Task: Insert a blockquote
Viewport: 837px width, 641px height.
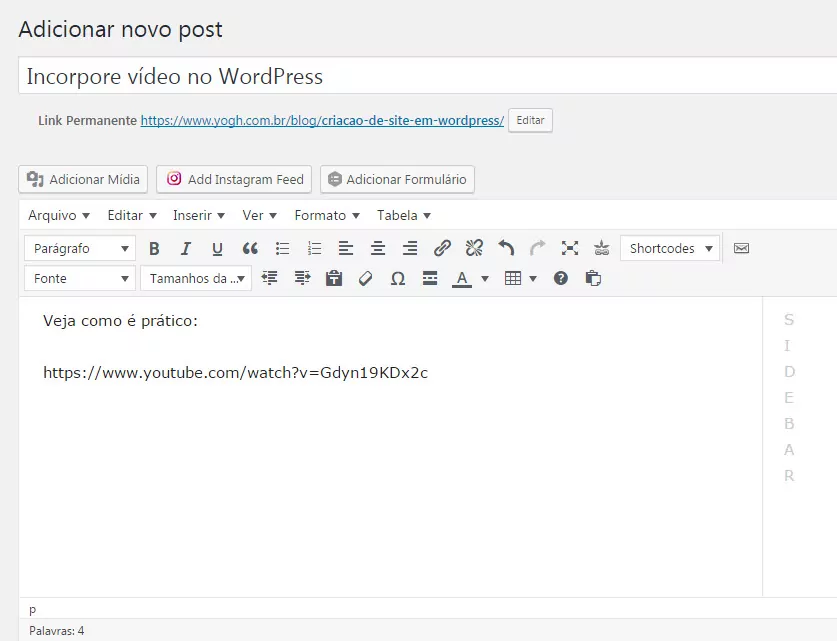Action: (250, 249)
